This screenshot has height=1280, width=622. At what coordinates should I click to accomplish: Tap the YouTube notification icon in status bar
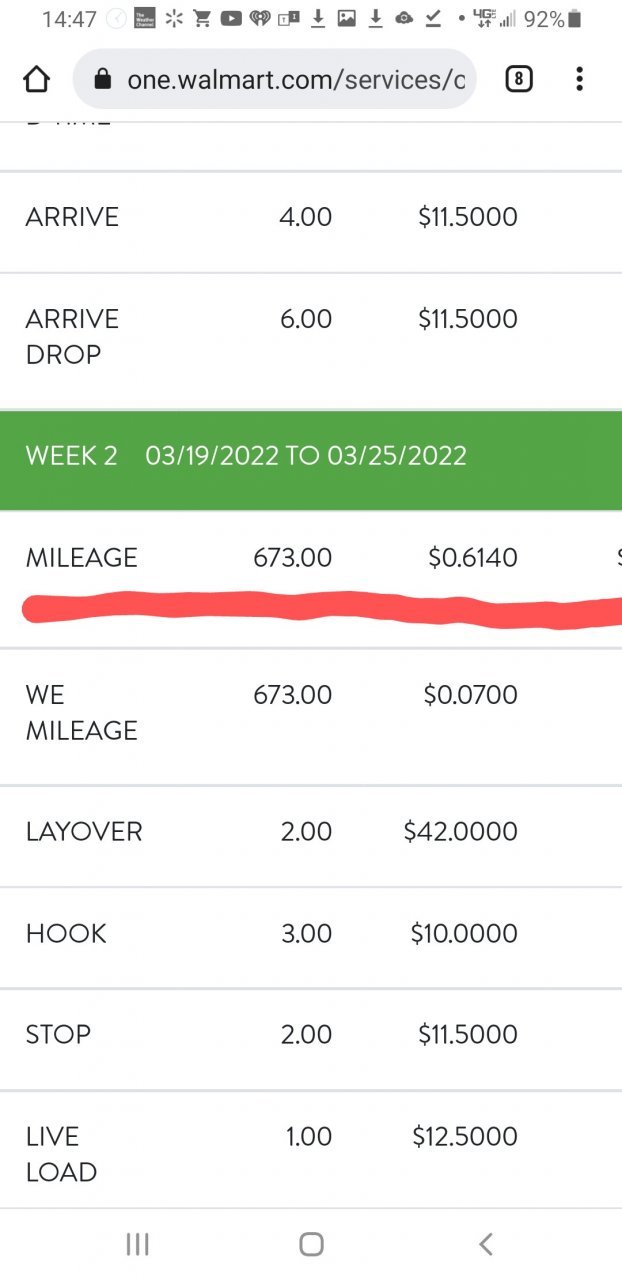231,19
